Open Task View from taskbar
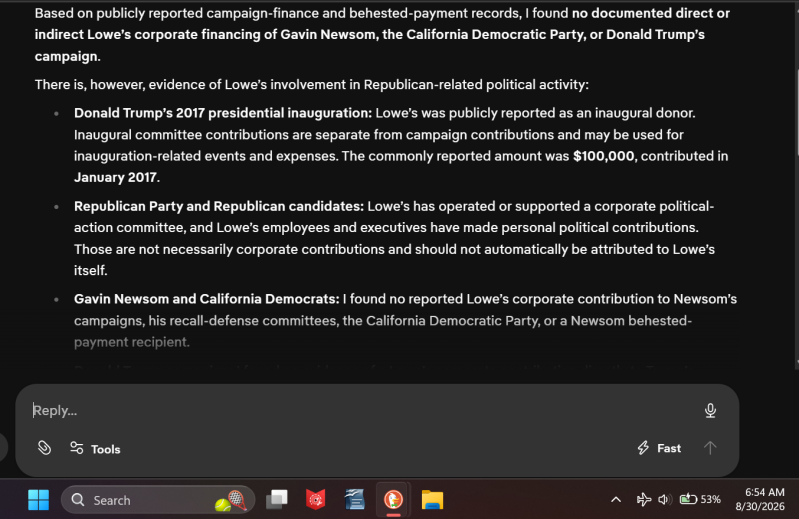 (277, 500)
